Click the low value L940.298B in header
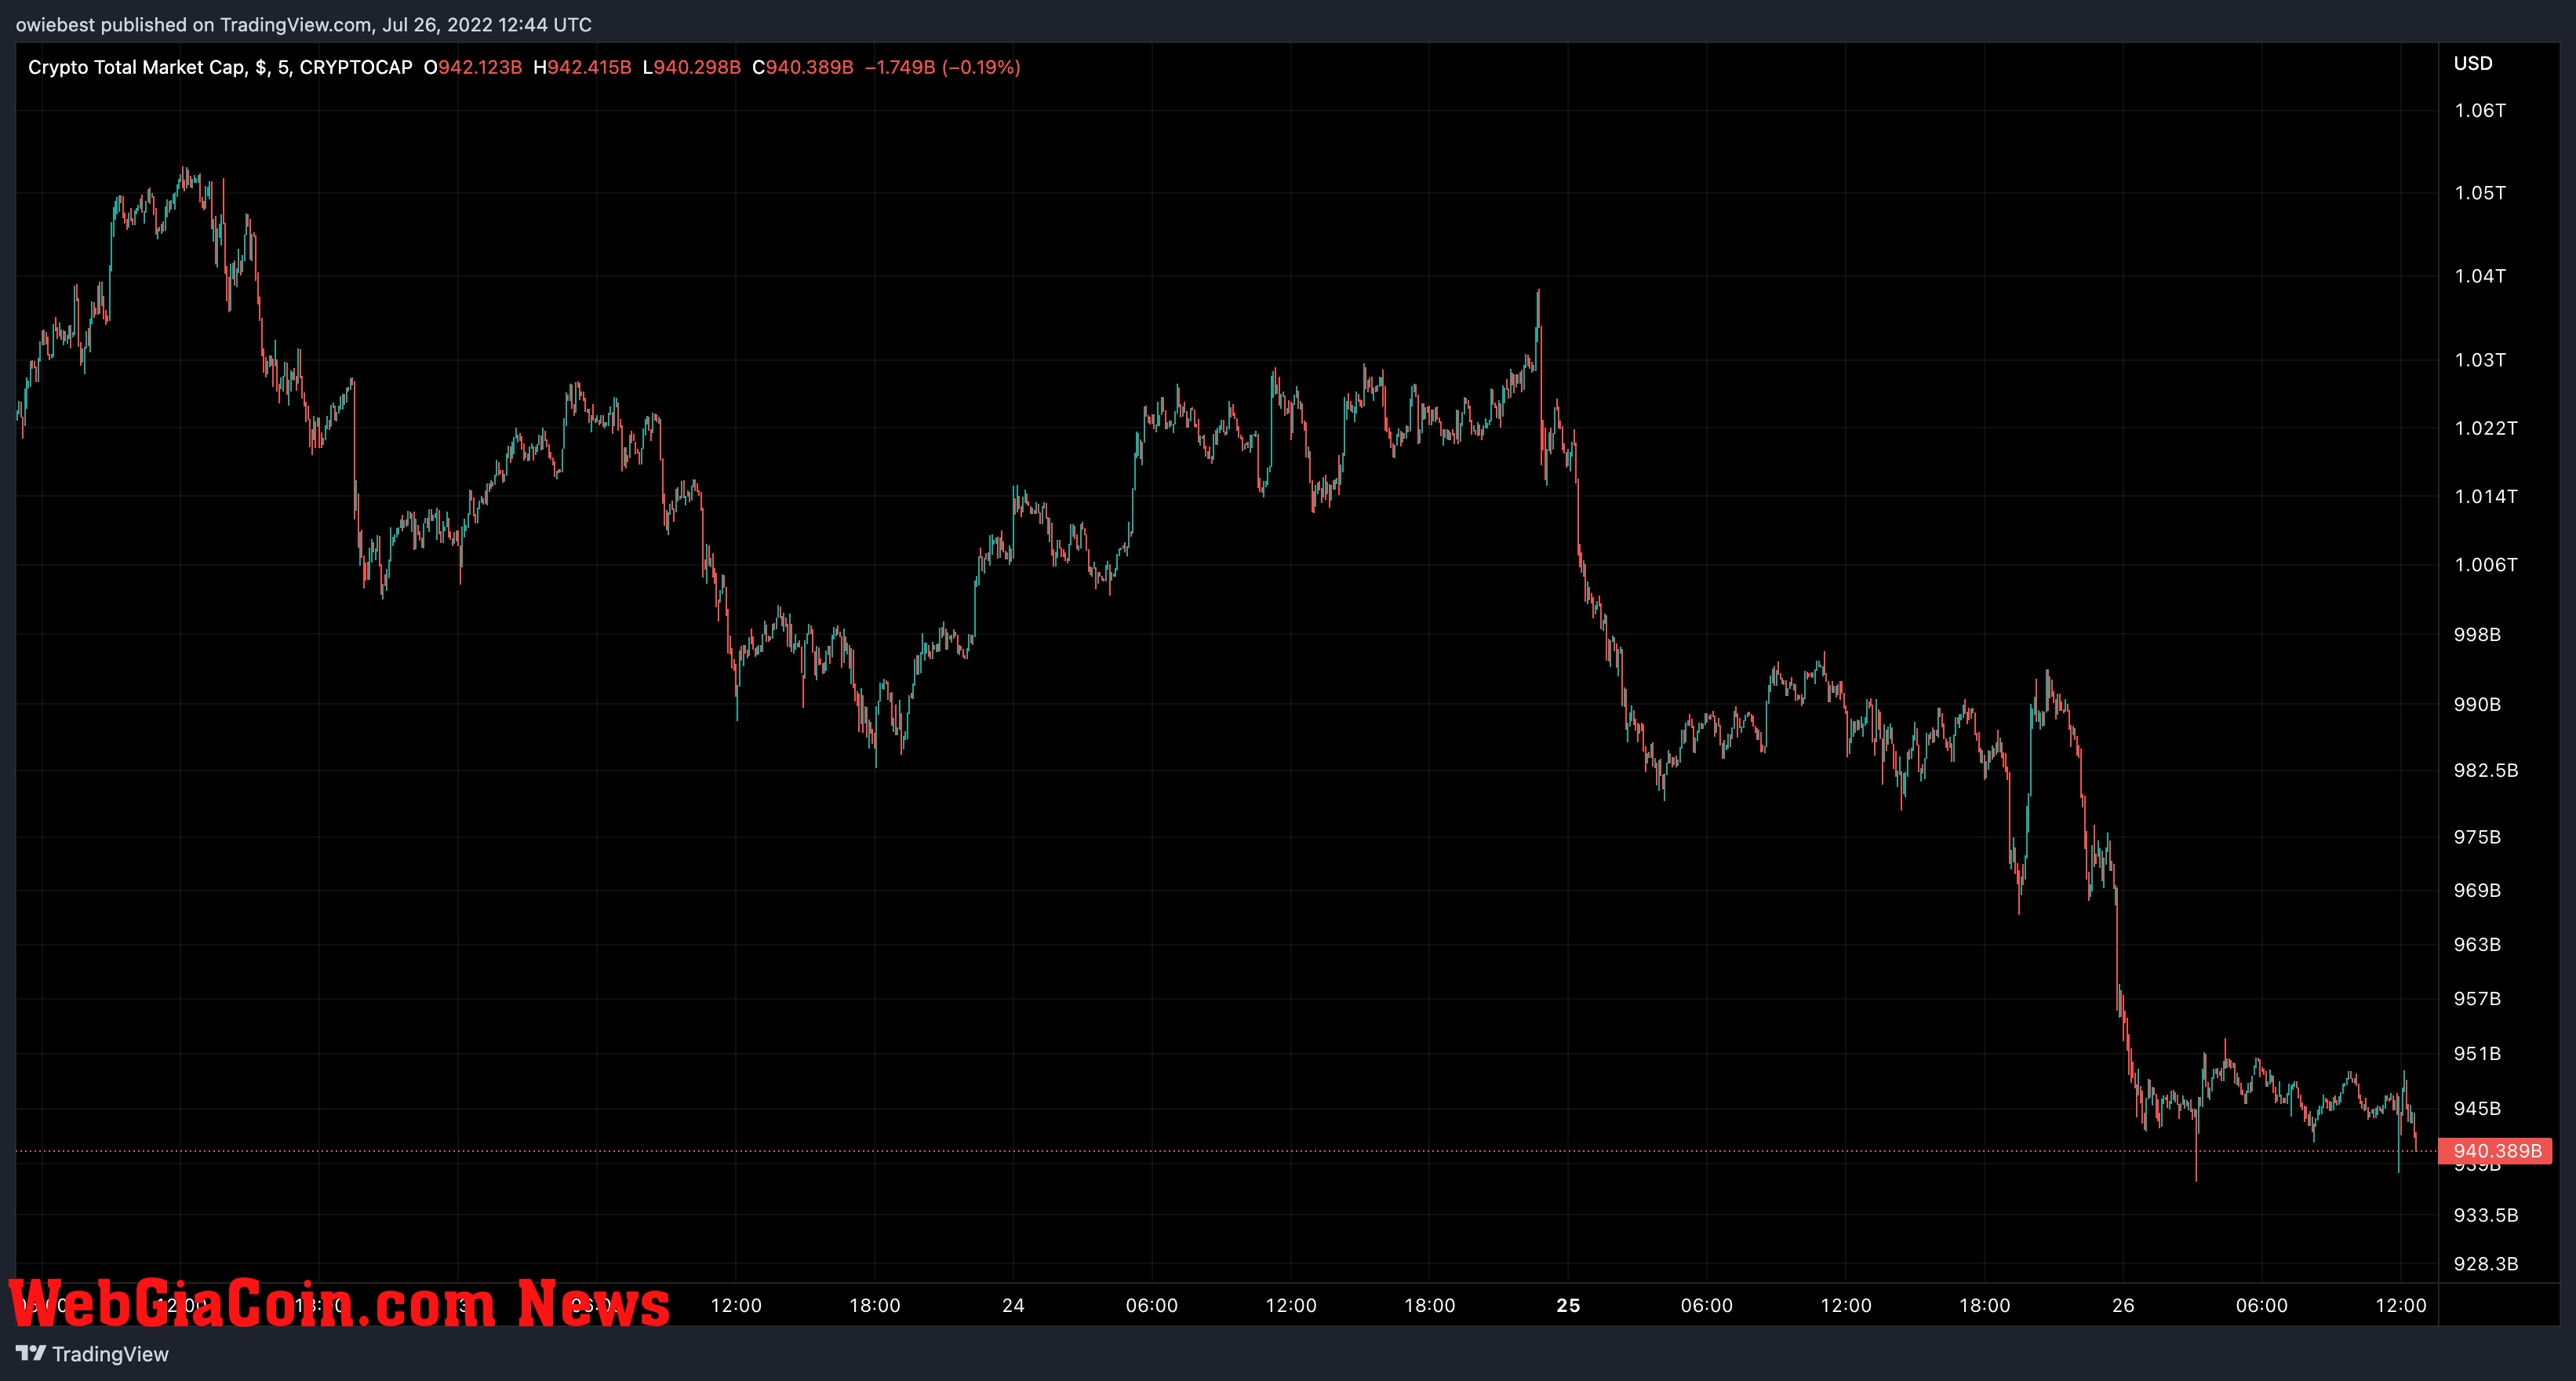This screenshot has height=1381, width=2576. (692, 67)
